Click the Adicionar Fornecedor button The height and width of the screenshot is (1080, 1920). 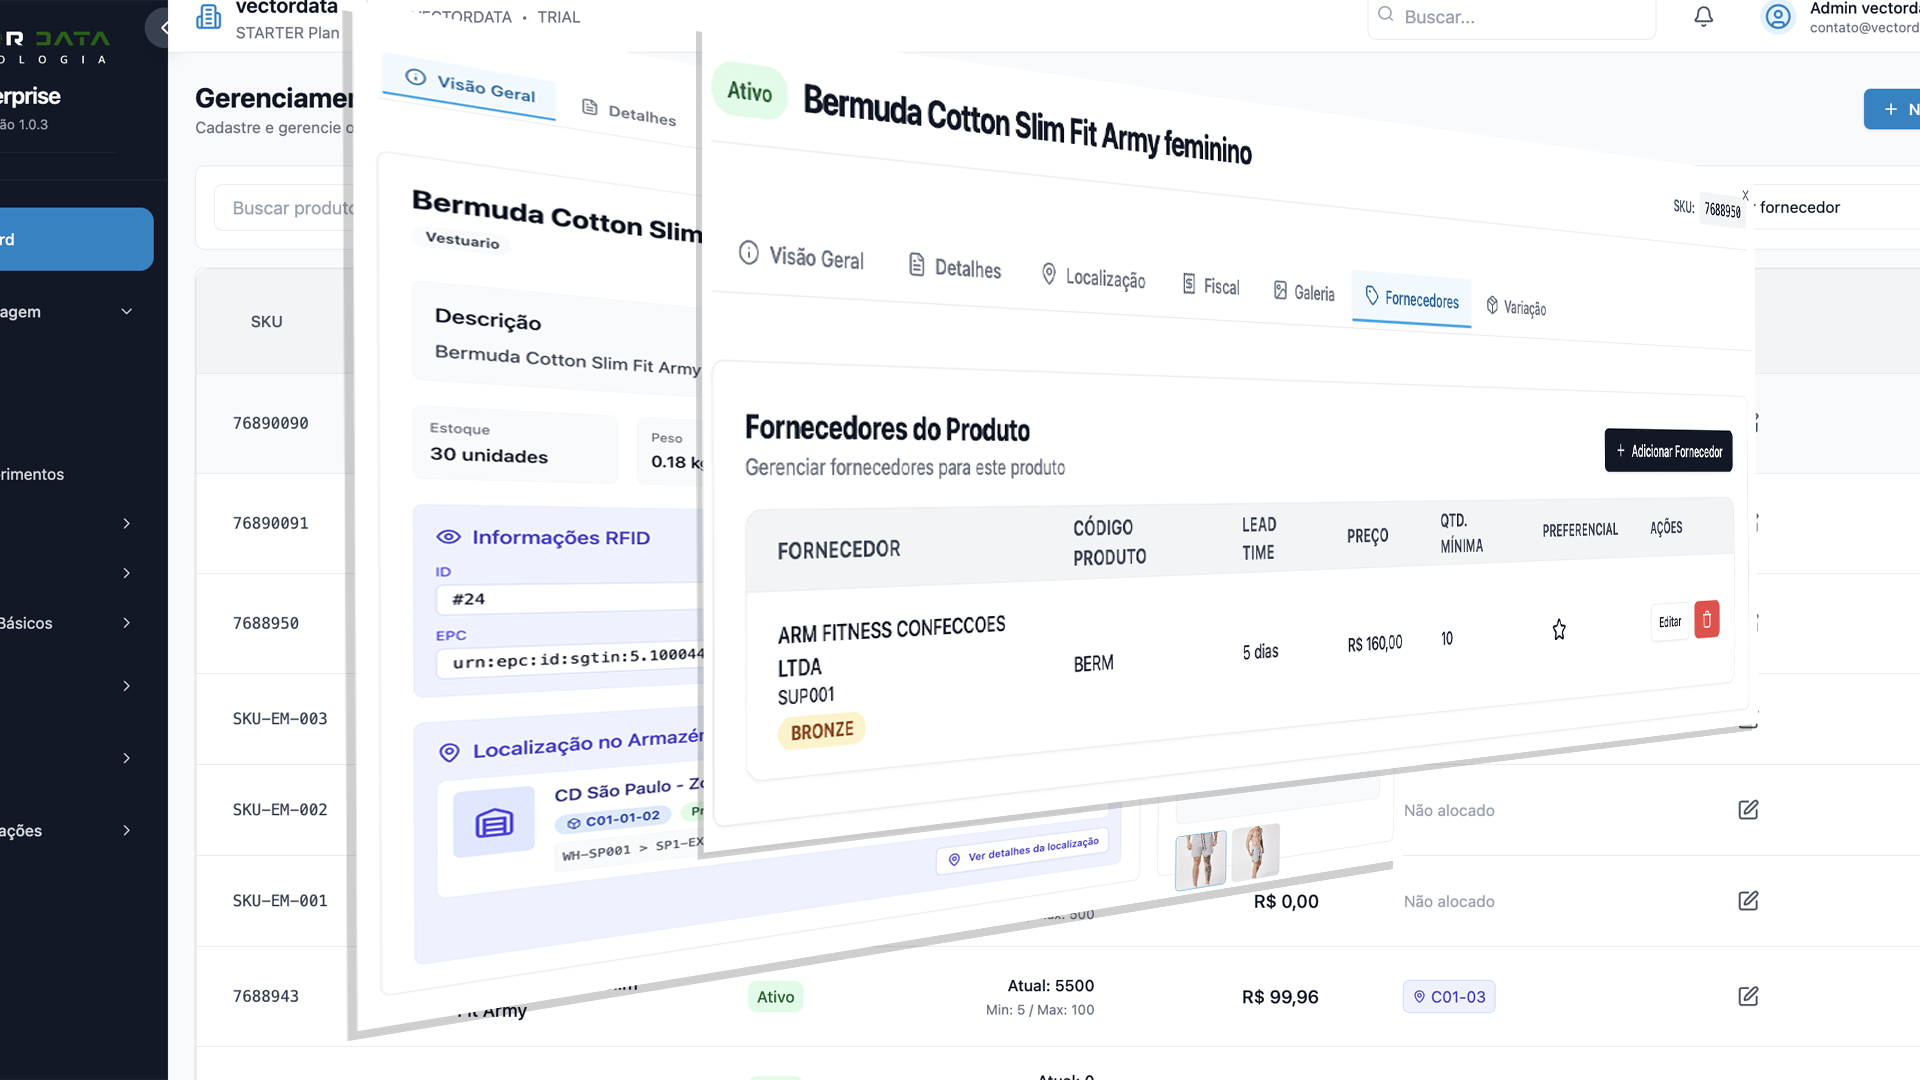coord(1667,451)
